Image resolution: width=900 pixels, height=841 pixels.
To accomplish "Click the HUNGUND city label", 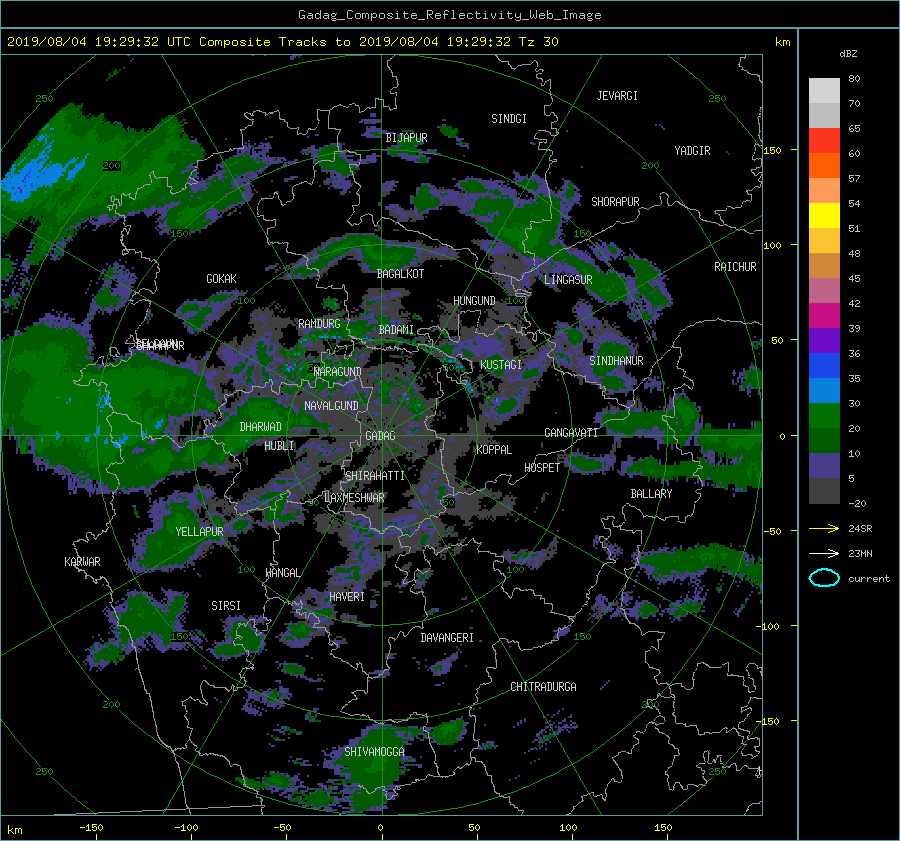I will point(474,301).
